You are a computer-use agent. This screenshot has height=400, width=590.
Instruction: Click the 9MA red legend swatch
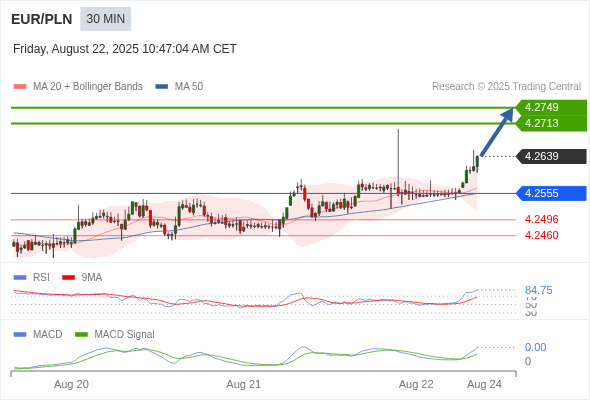tap(68, 278)
